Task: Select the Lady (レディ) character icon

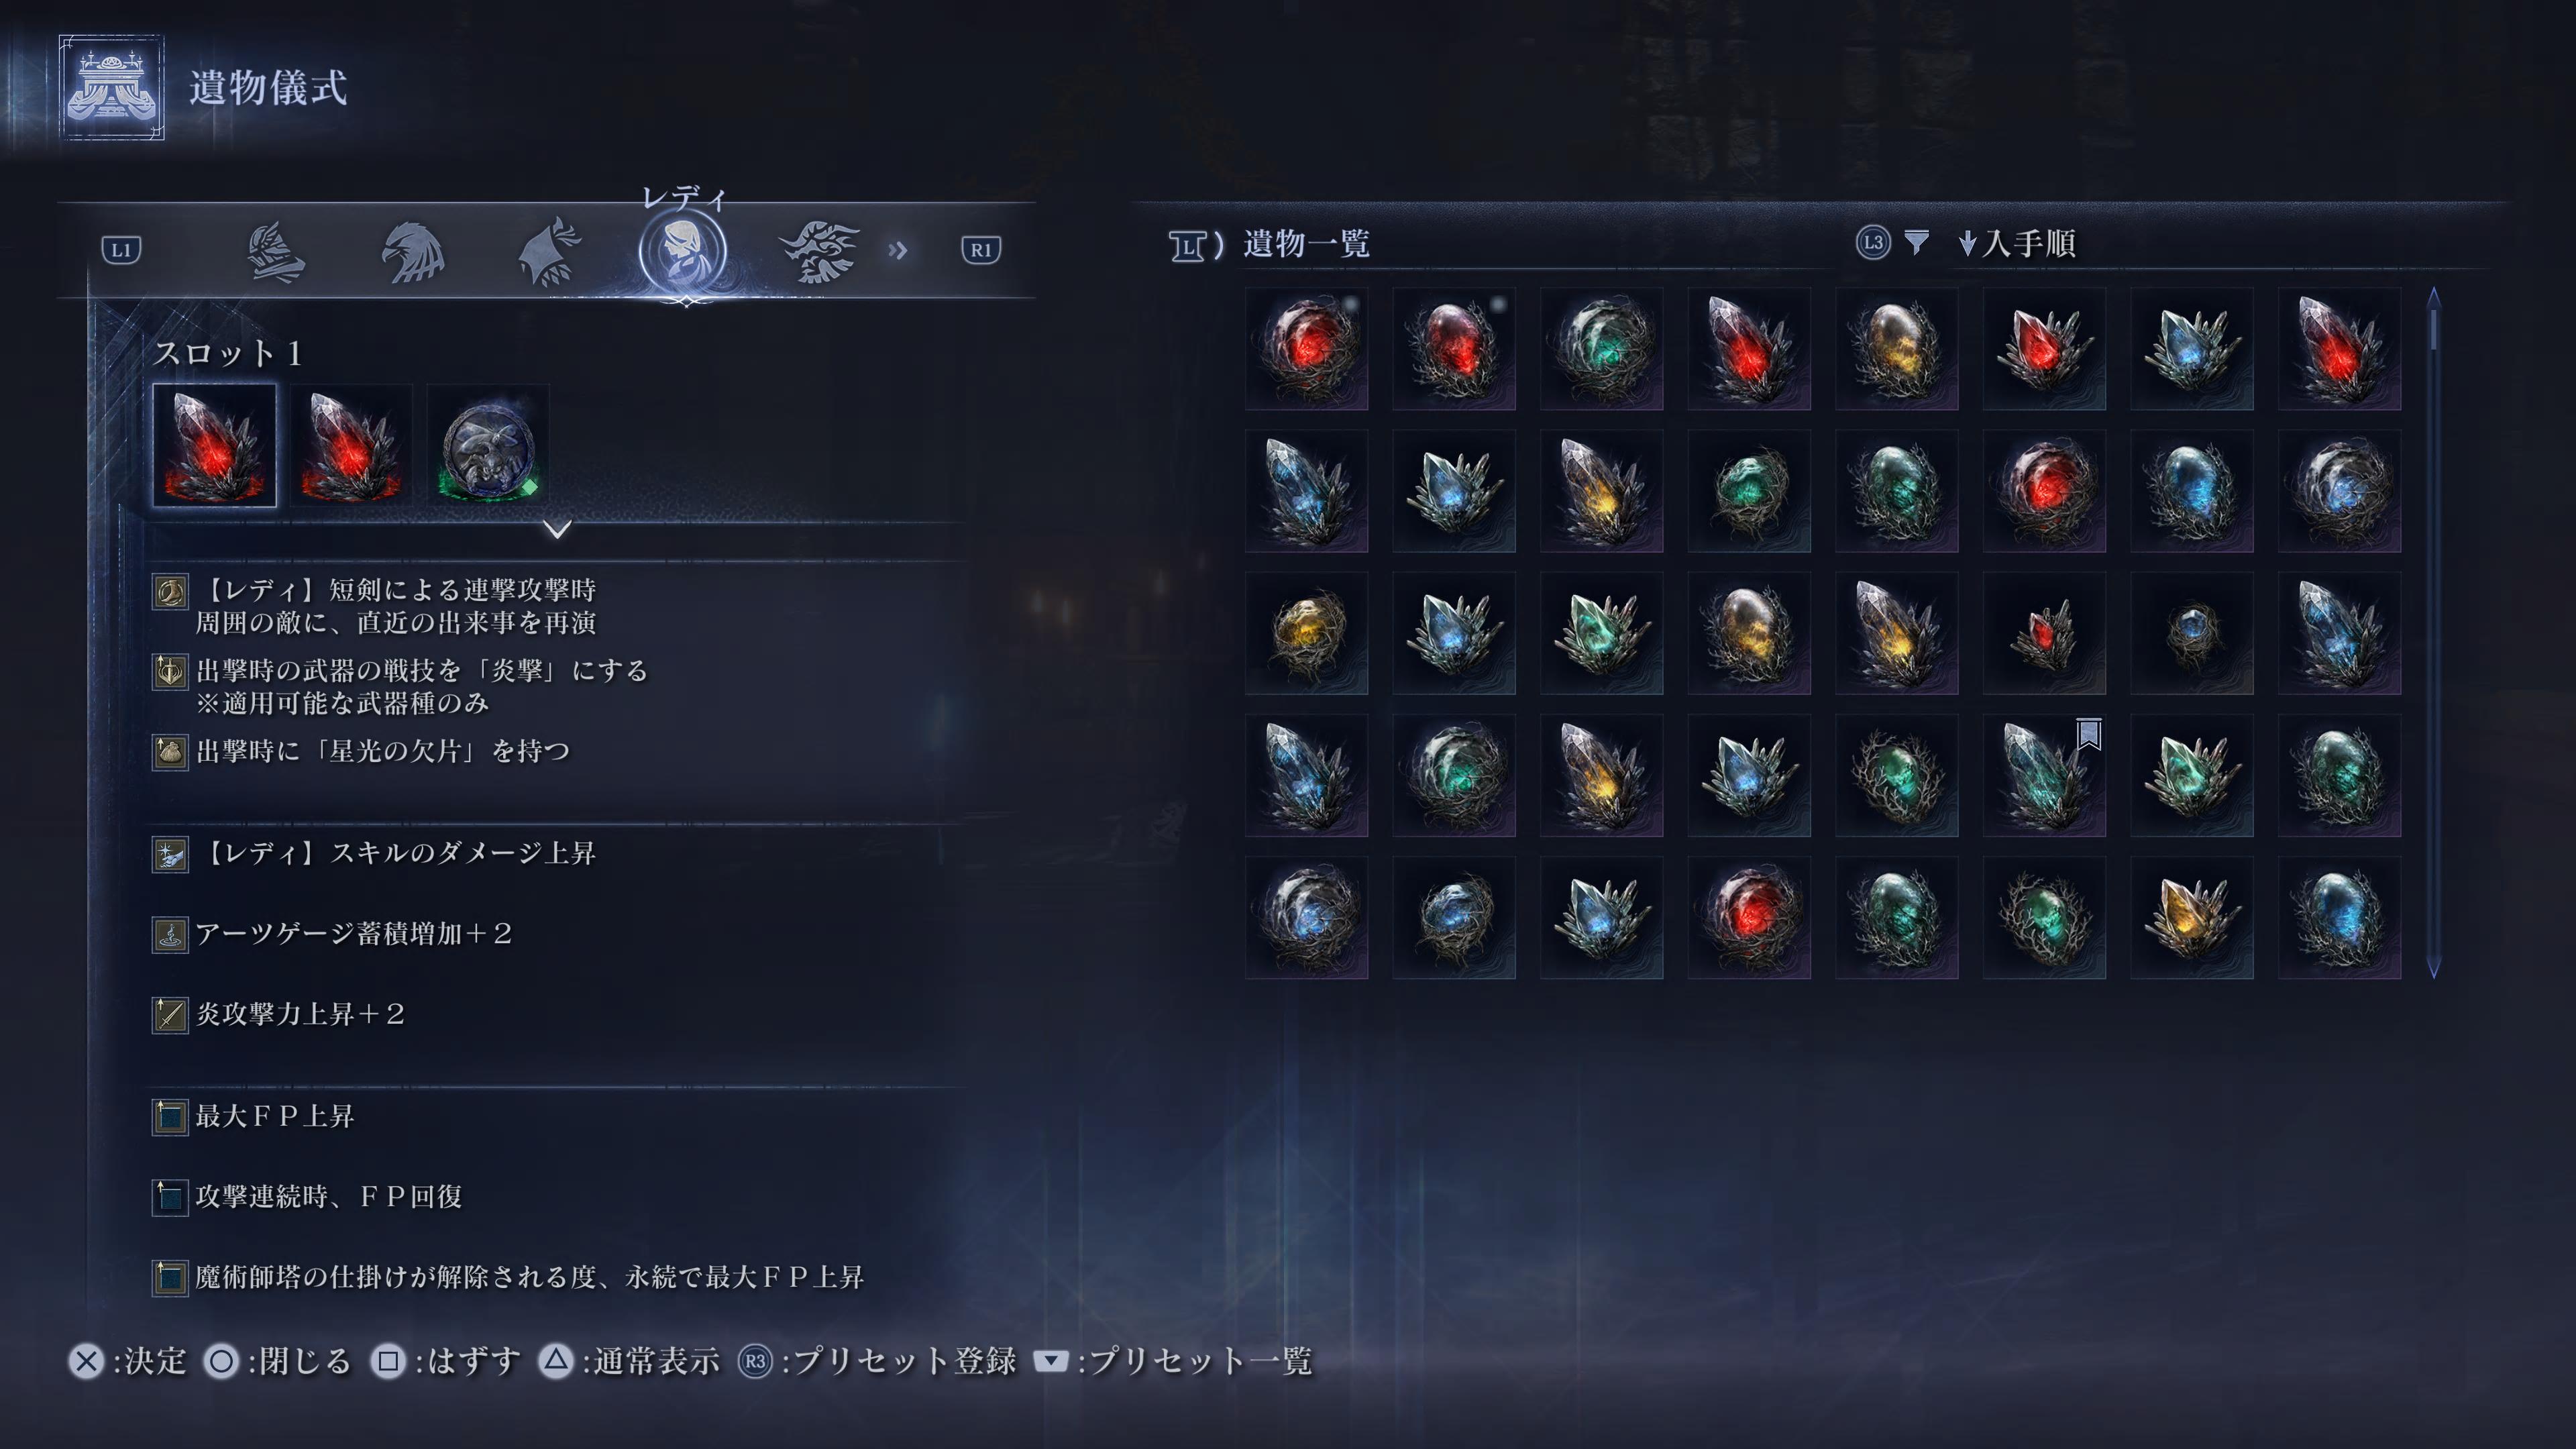Action: click(x=683, y=250)
